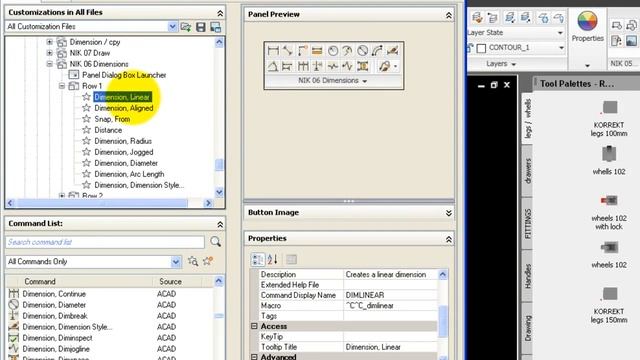The height and width of the screenshot is (360, 640).
Task: Click the first layer tool icon in AutoCAD ribbon
Action: pyautogui.click(x=477, y=17)
